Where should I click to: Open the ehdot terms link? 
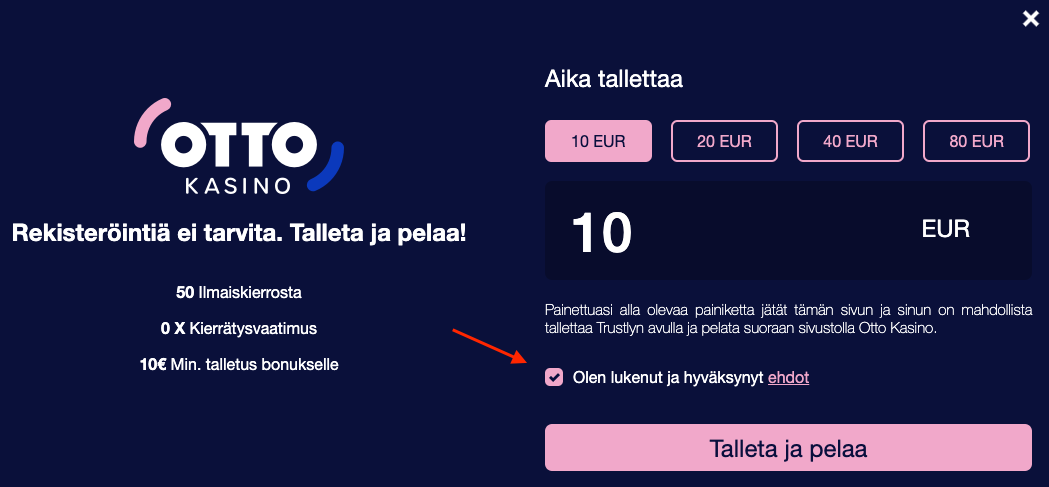click(x=788, y=378)
